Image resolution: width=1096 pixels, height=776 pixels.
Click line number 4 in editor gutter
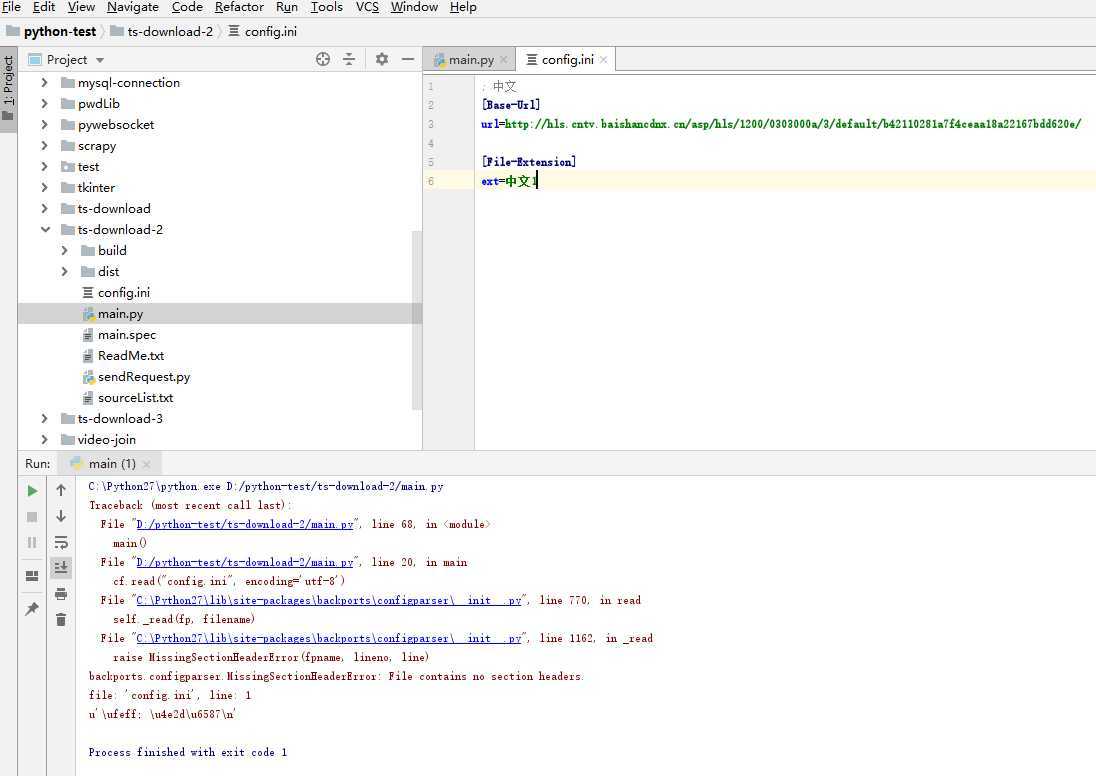tap(431, 143)
